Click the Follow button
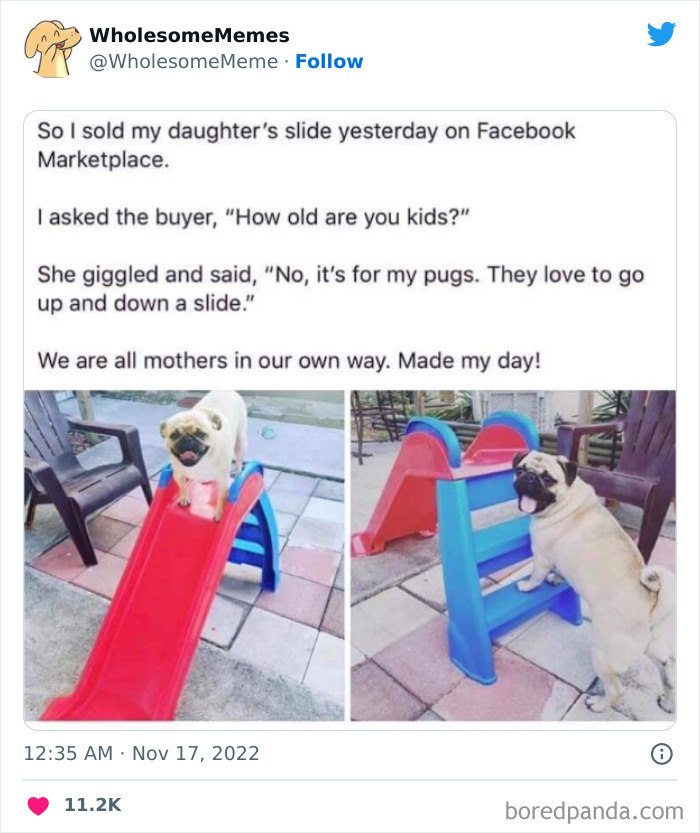The image size is (700, 833). (328, 63)
